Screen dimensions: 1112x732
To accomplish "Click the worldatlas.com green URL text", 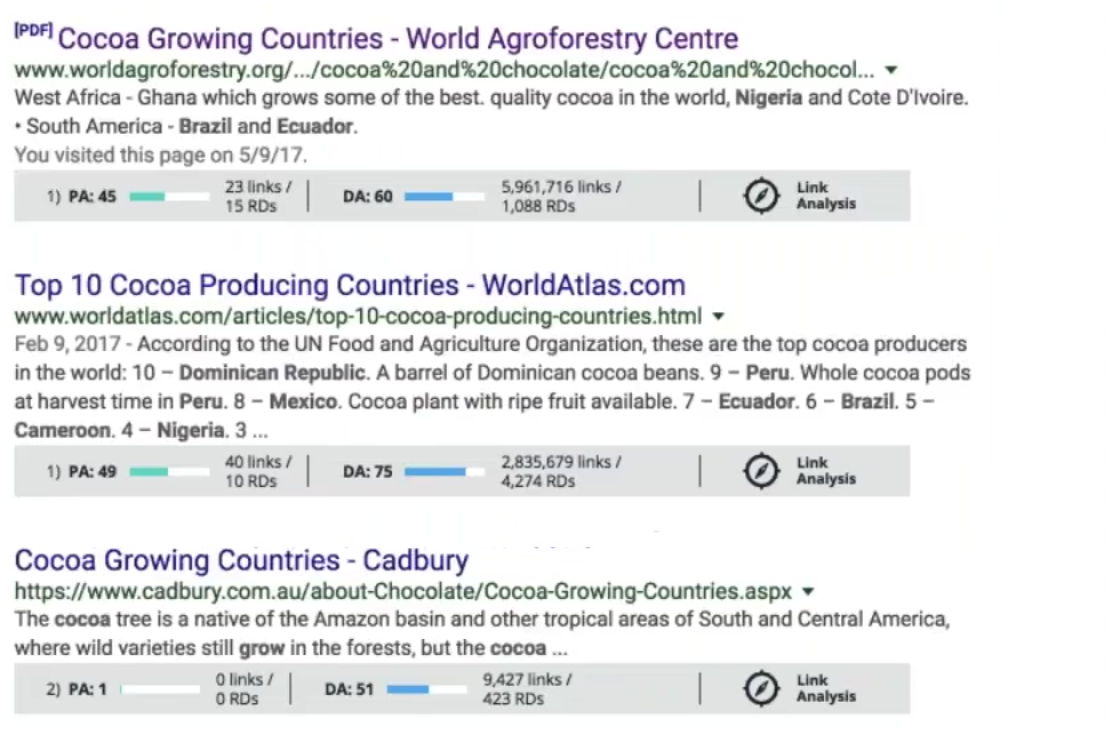I will [x=358, y=316].
